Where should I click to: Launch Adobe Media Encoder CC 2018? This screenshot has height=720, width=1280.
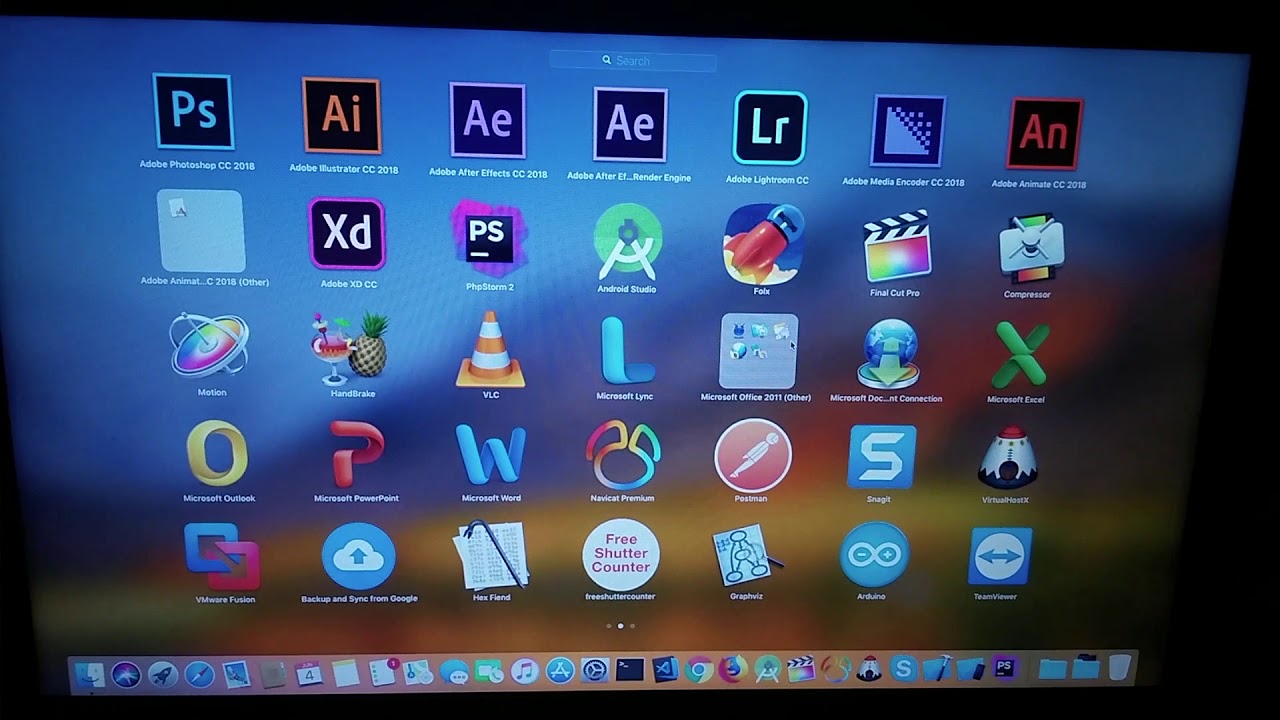click(908, 131)
